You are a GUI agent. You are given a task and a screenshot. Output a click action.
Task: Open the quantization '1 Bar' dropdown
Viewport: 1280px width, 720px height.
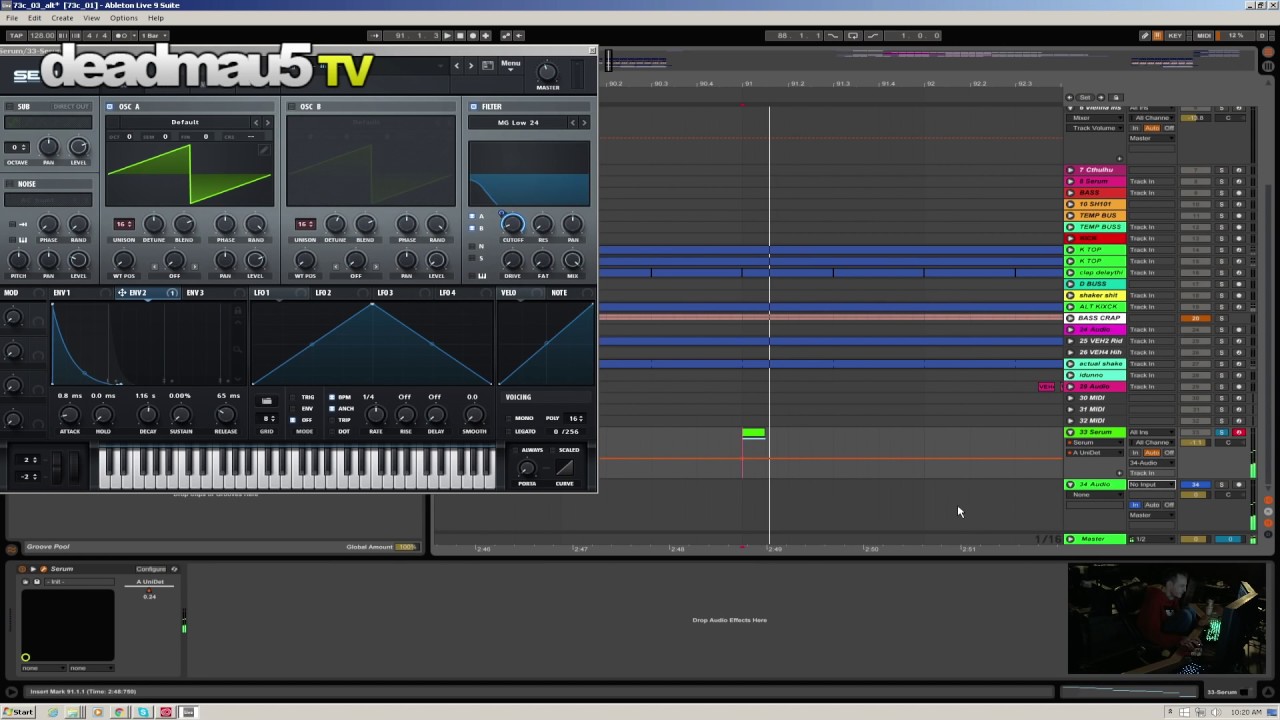click(x=154, y=36)
